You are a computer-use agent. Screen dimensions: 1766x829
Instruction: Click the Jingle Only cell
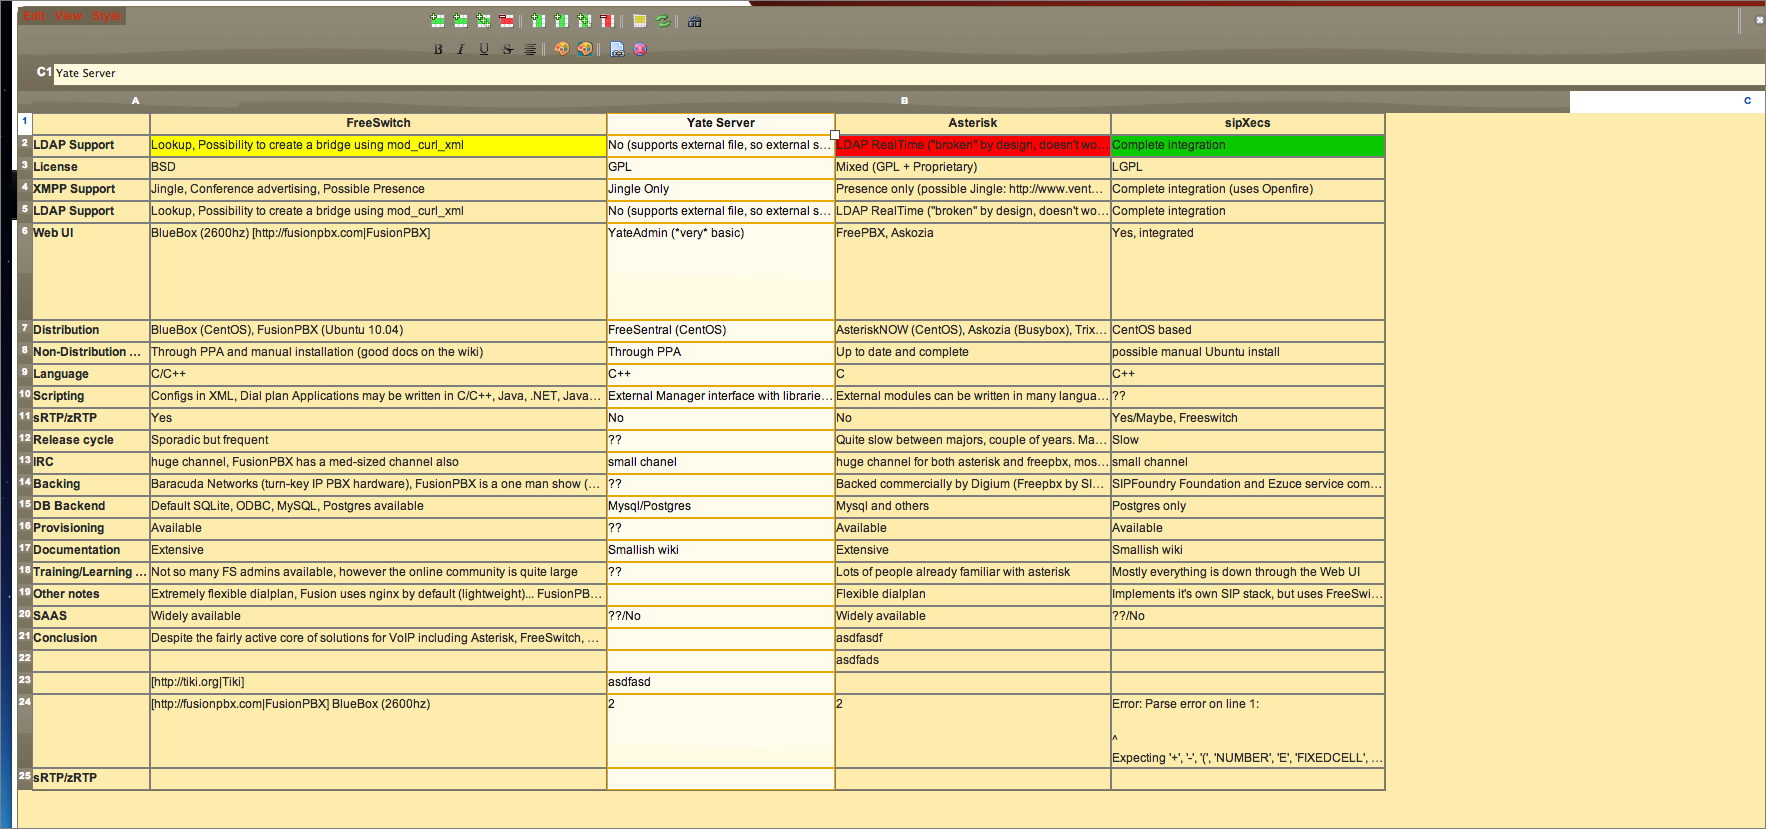pos(721,189)
